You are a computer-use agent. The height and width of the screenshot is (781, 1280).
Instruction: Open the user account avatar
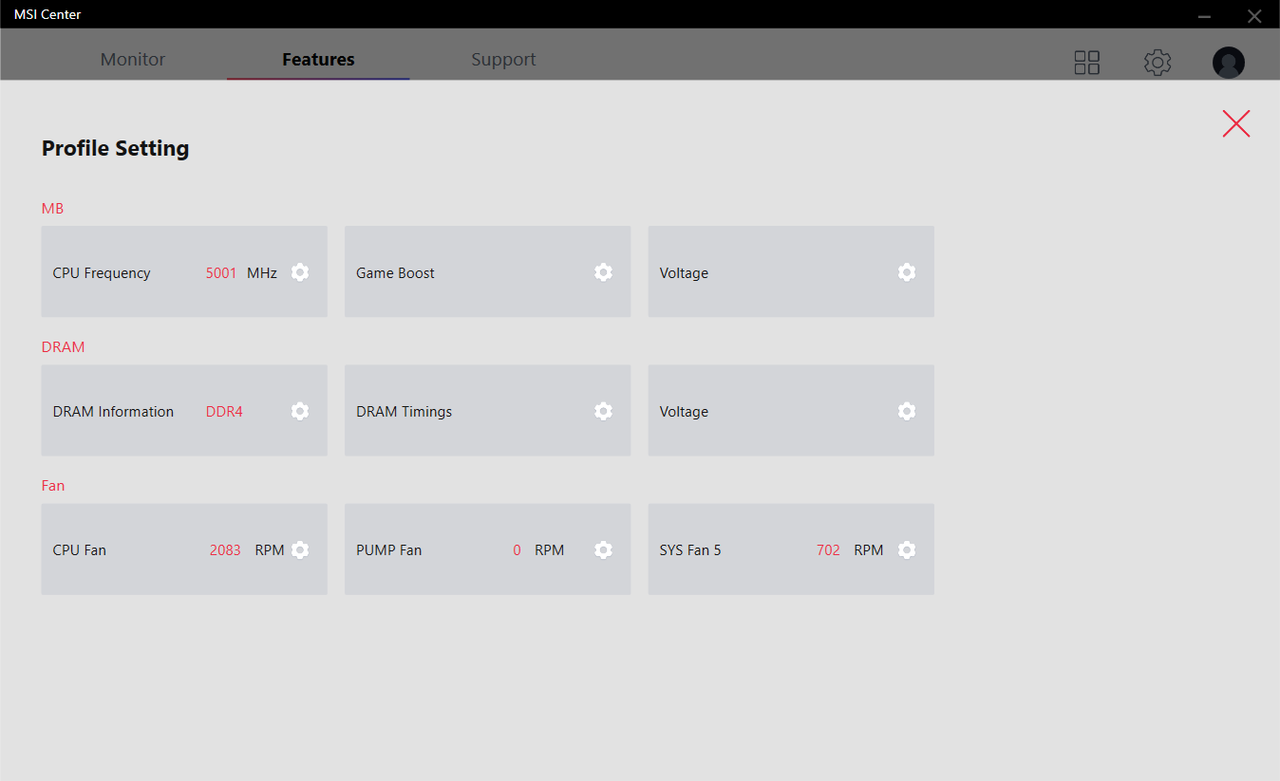pos(1229,63)
